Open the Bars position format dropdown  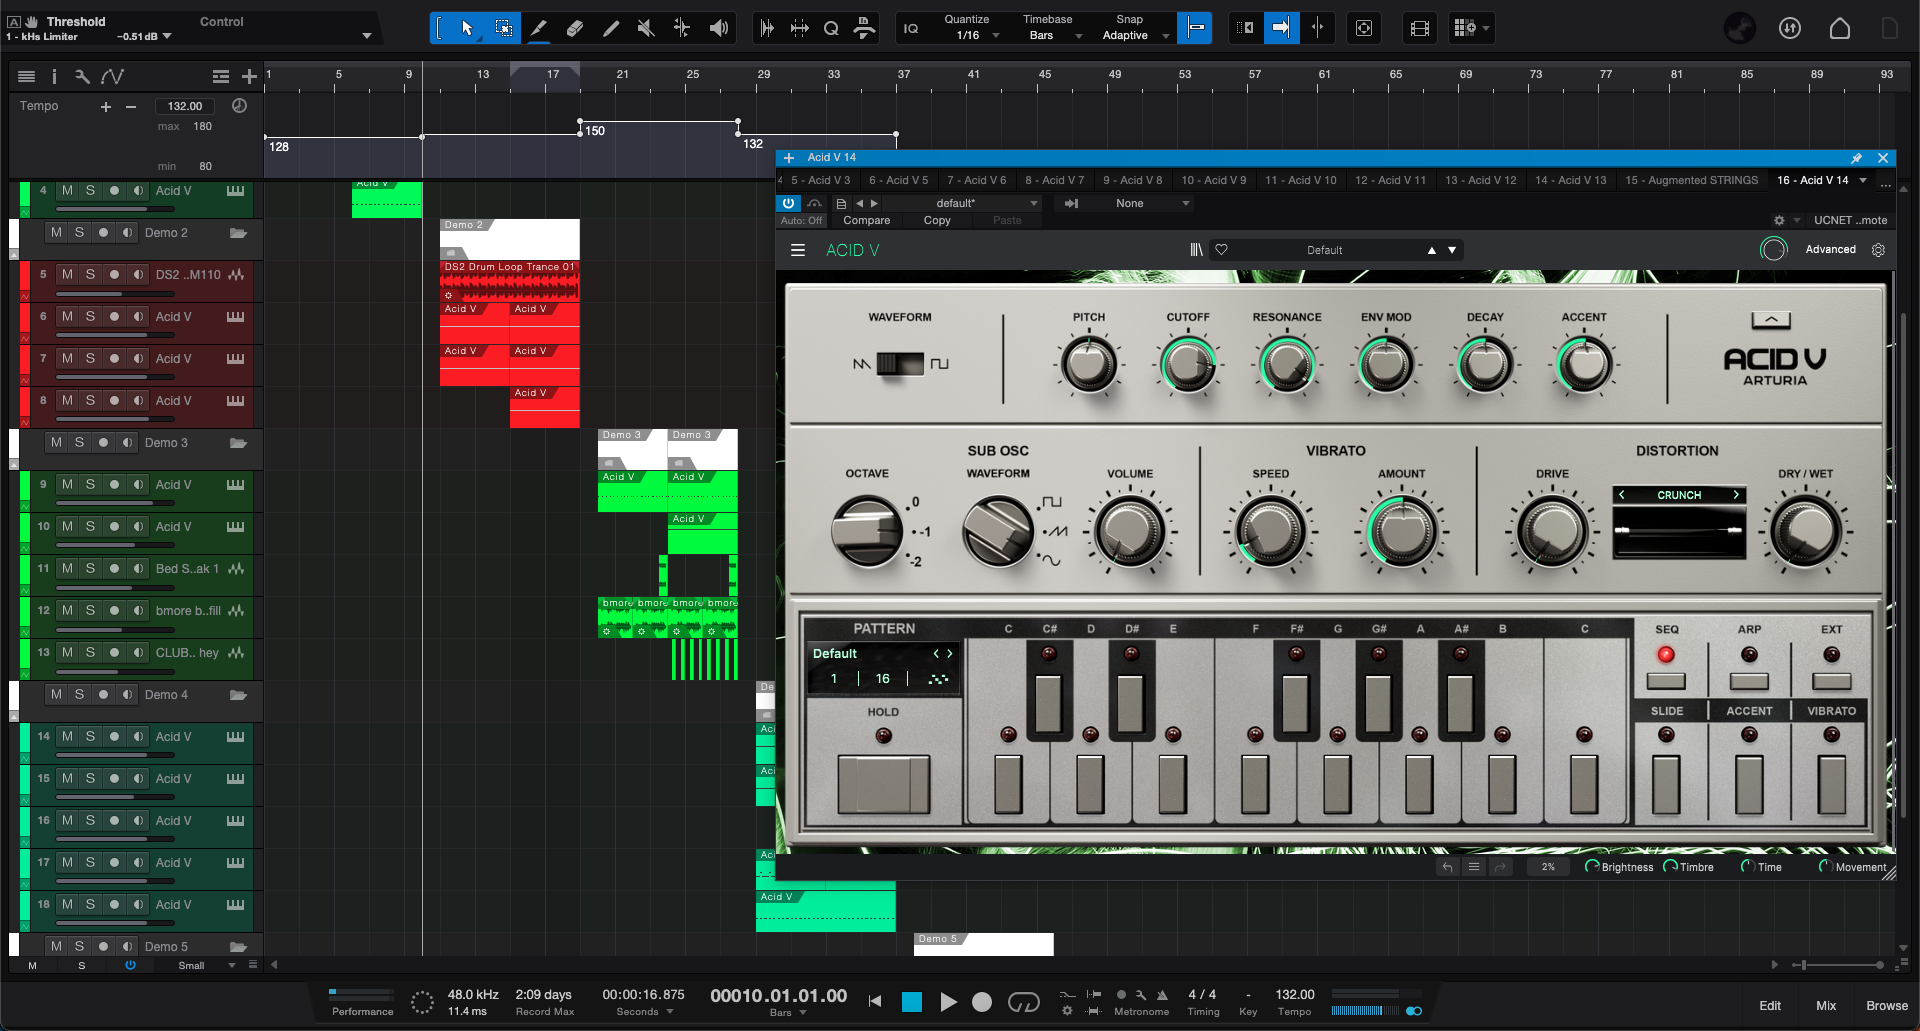tap(788, 1013)
